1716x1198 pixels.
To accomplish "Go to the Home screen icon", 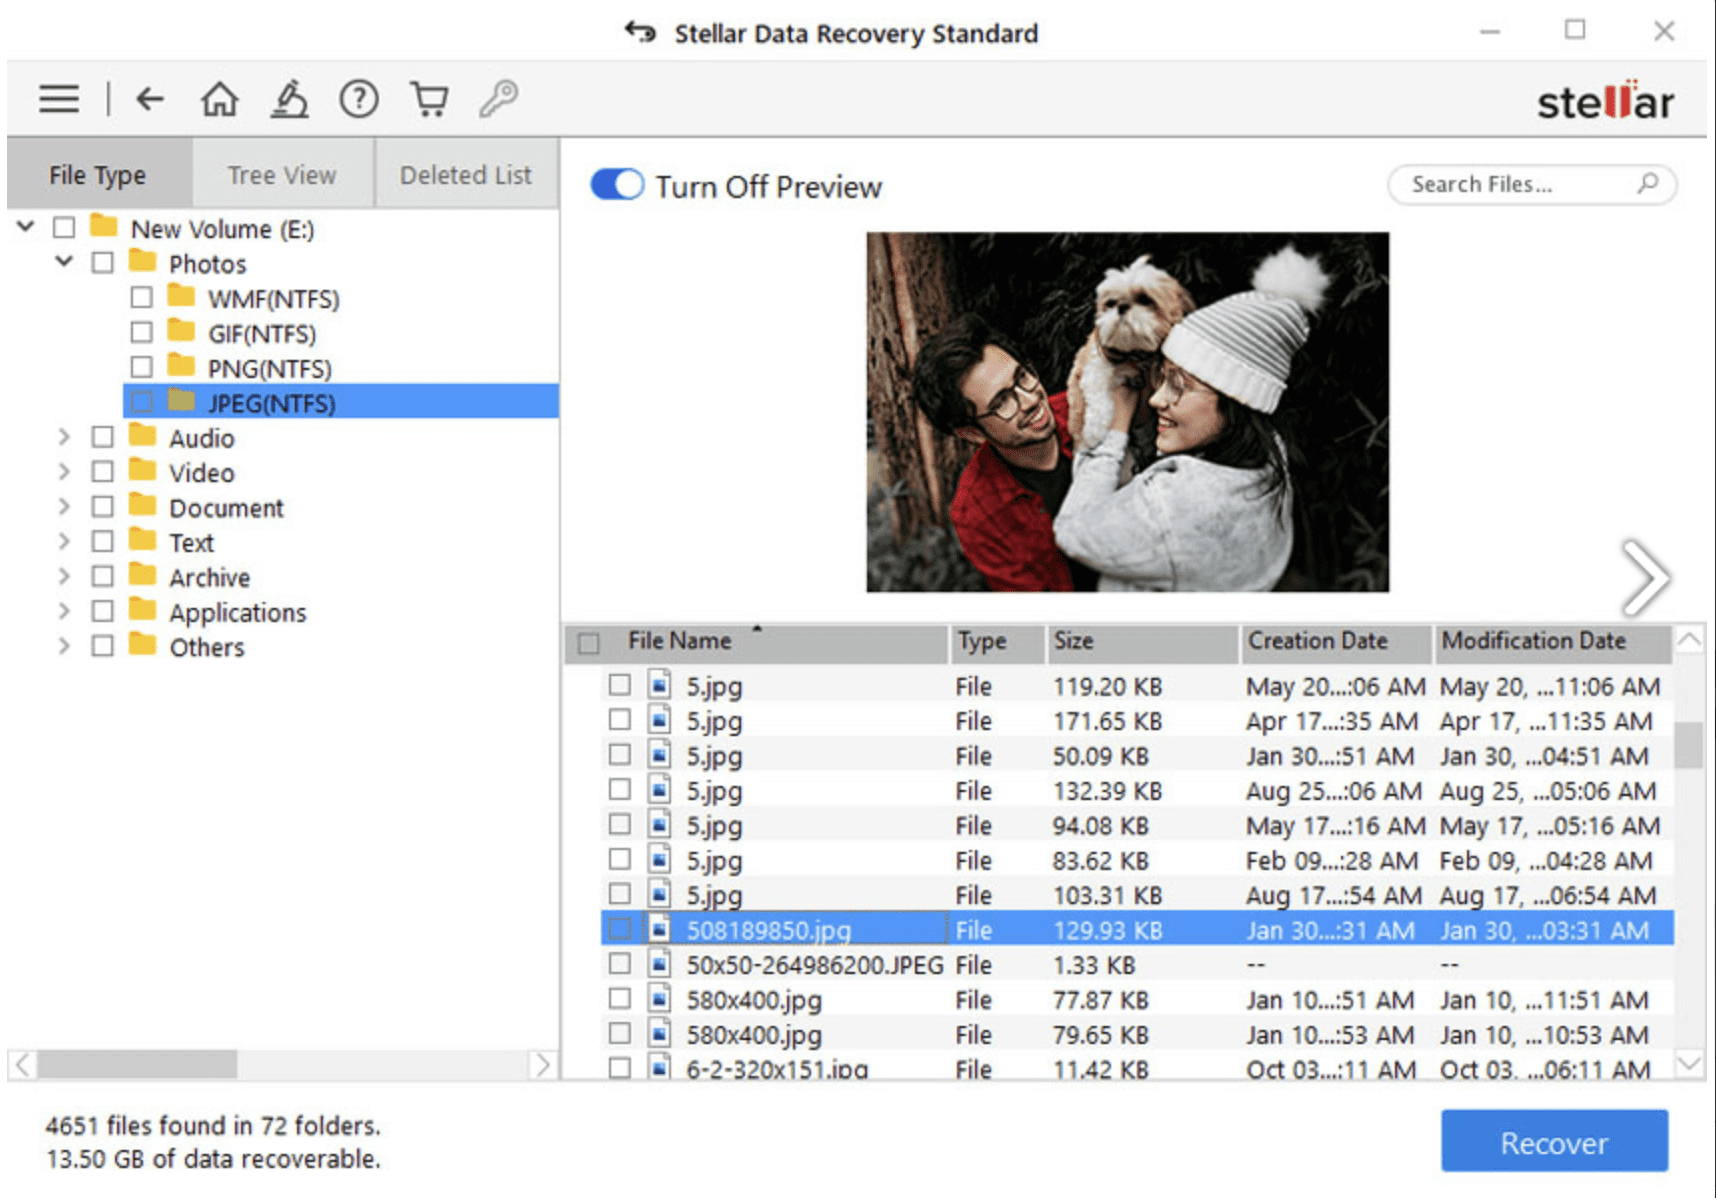I will pyautogui.click(x=219, y=98).
